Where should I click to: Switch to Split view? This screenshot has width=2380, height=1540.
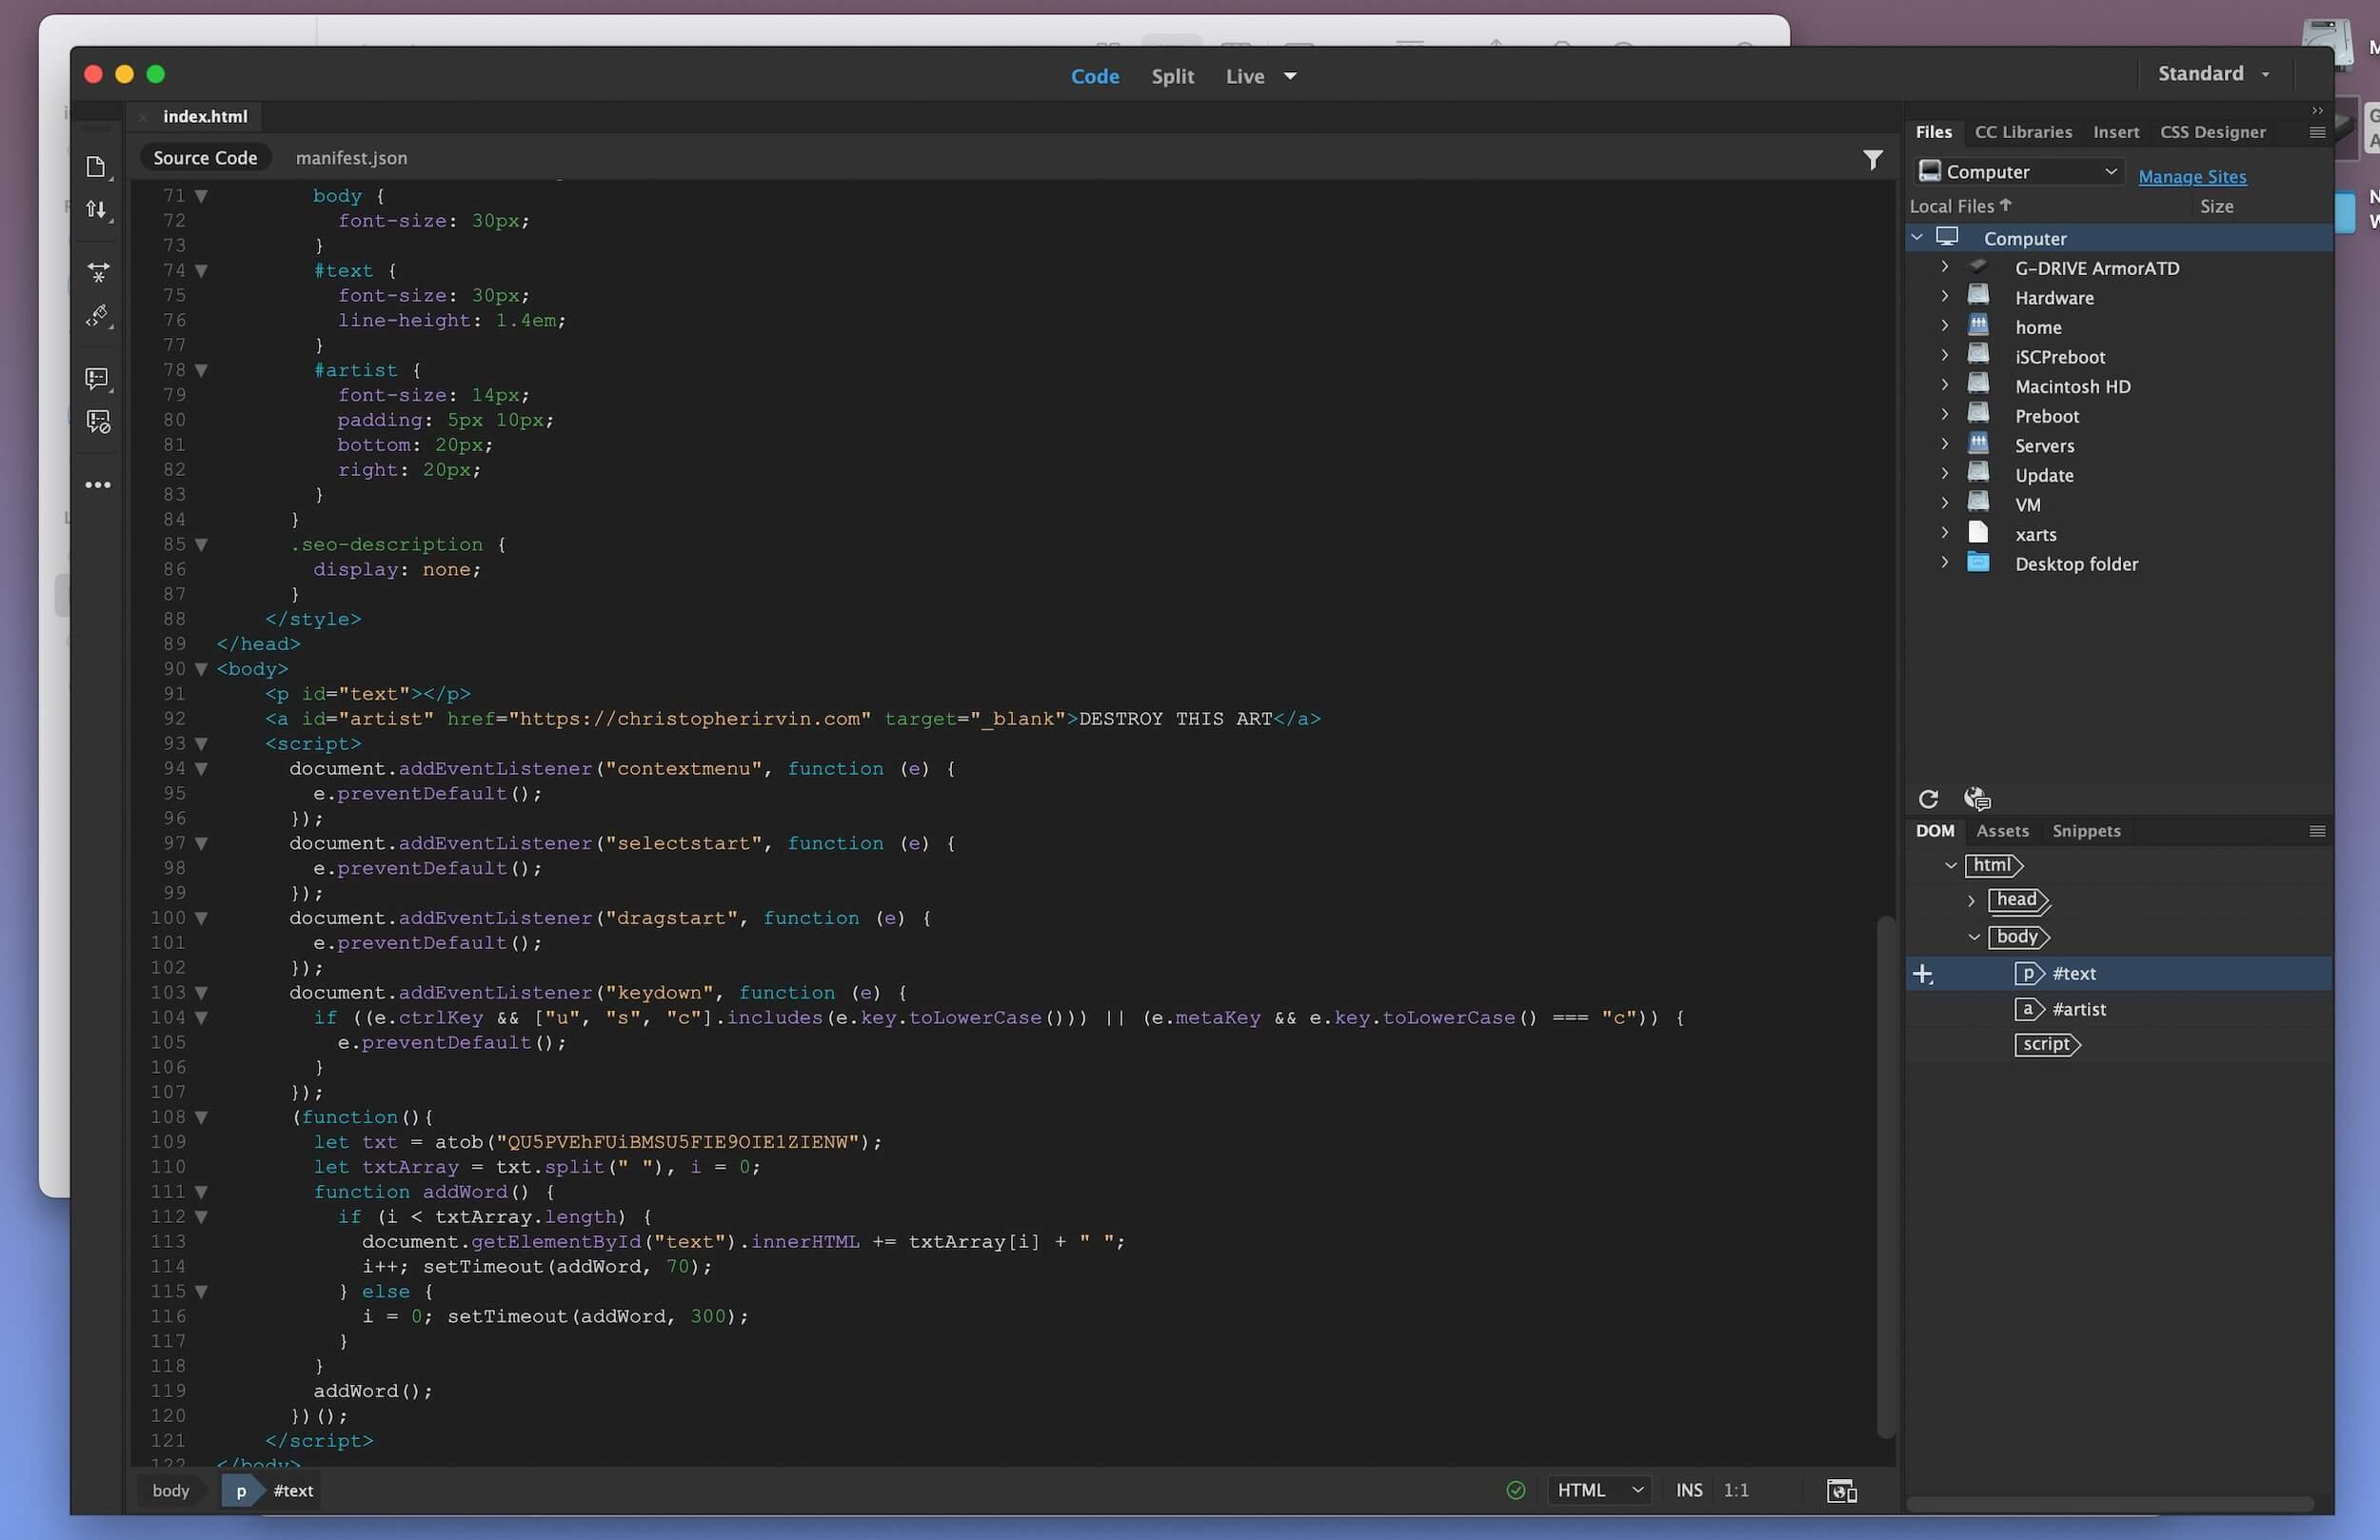(x=1172, y=76)
